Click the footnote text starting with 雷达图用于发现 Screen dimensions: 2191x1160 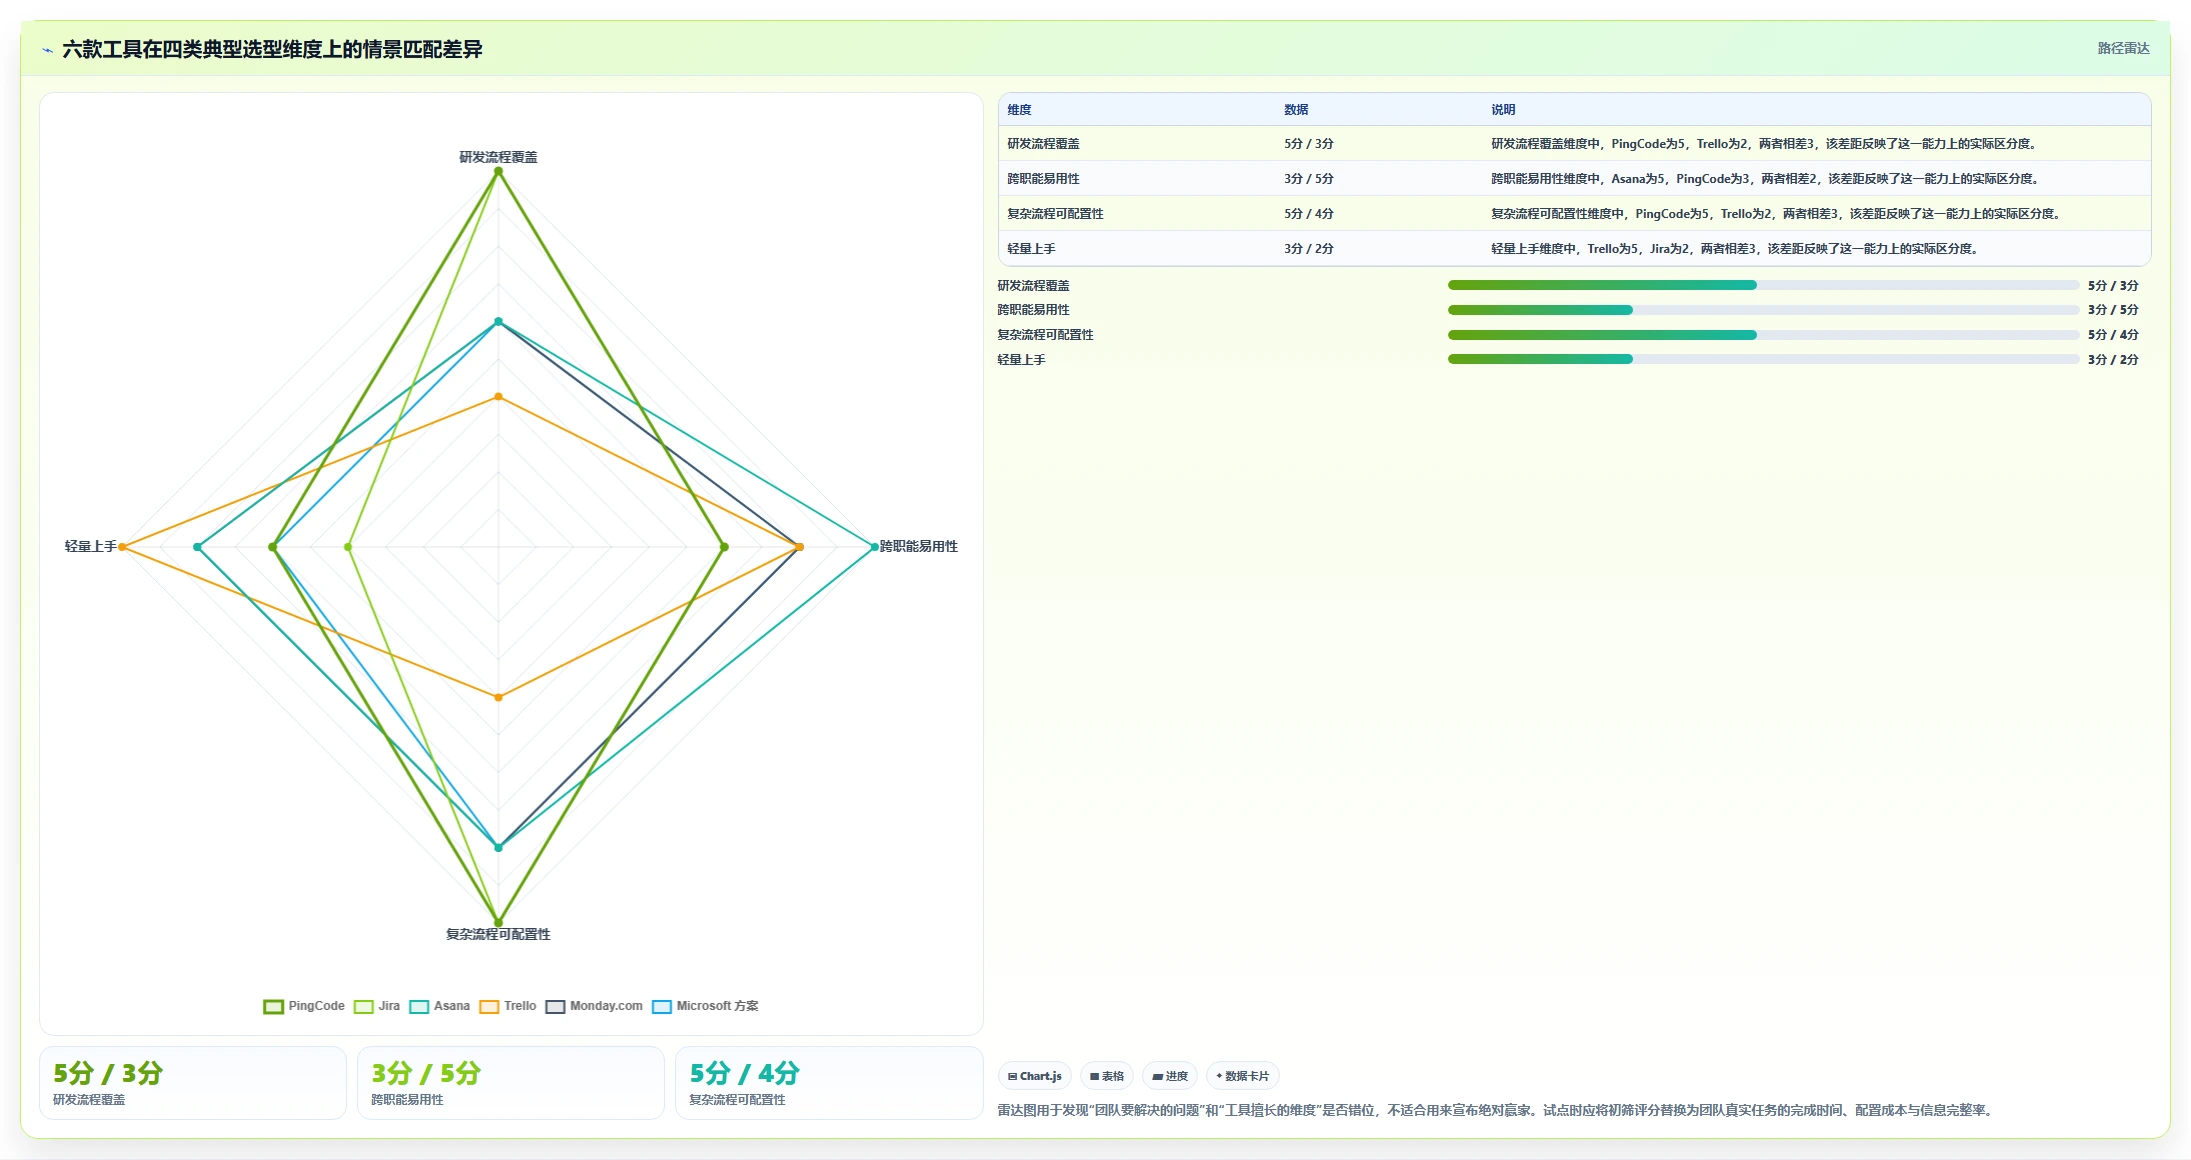click(x=1497, y=1110)
